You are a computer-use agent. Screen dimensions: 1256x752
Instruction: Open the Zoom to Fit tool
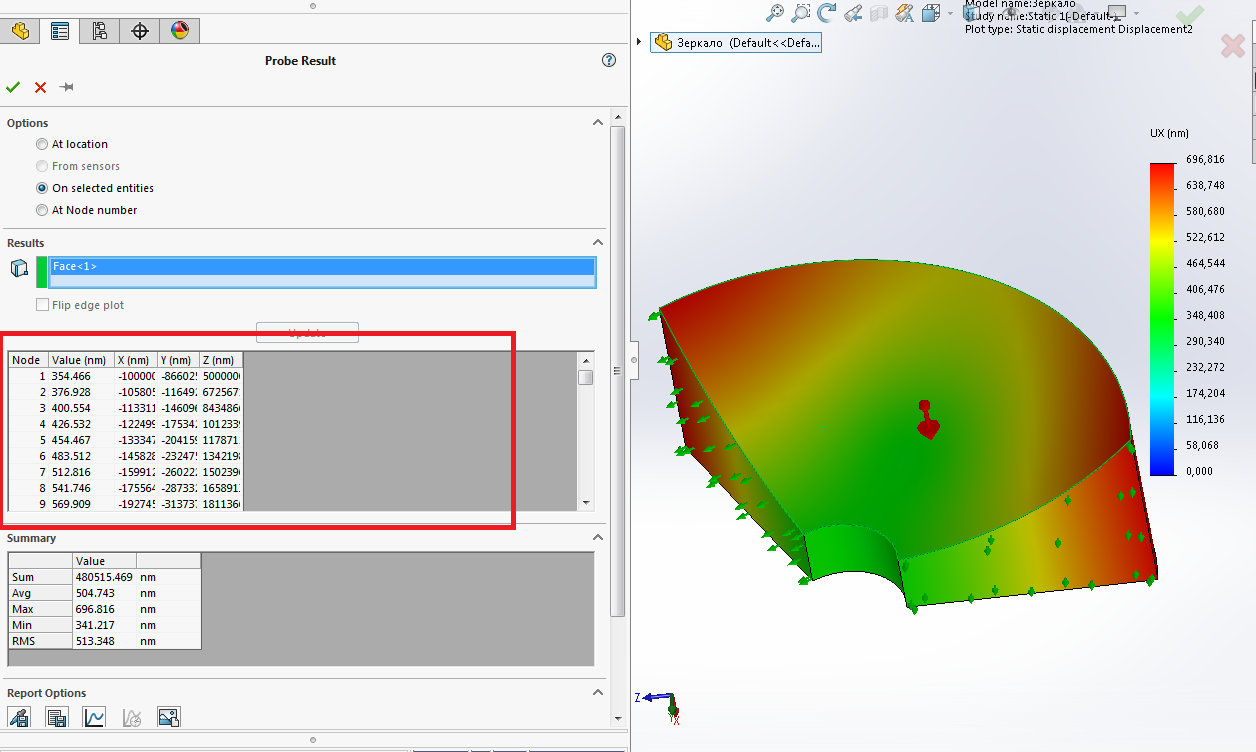775,13
